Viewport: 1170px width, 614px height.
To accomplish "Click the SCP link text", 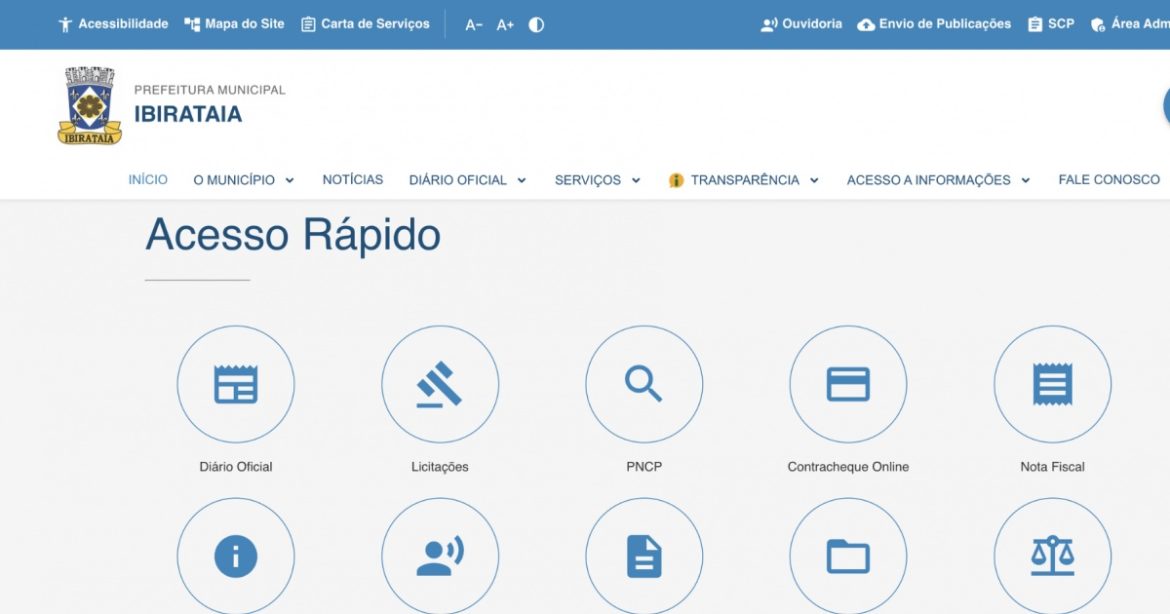I will [x=1061, y=24].
